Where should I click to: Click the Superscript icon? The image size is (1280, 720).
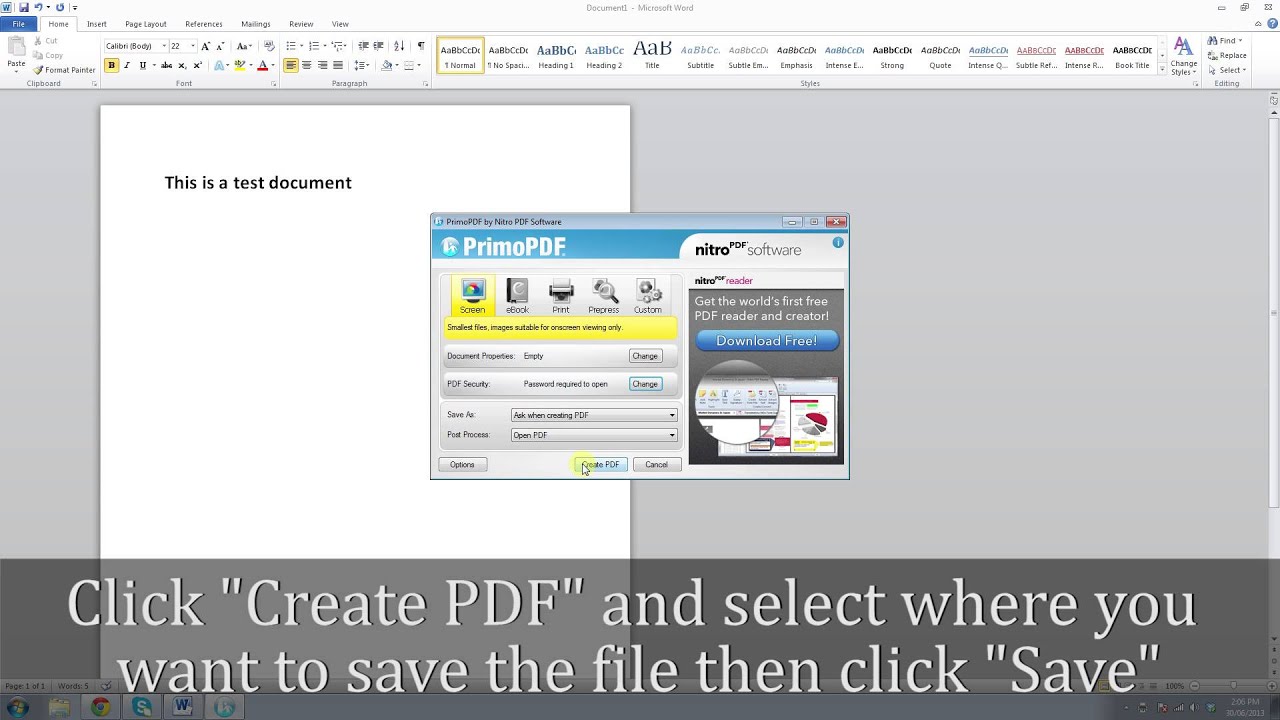(x=197, y=65)
